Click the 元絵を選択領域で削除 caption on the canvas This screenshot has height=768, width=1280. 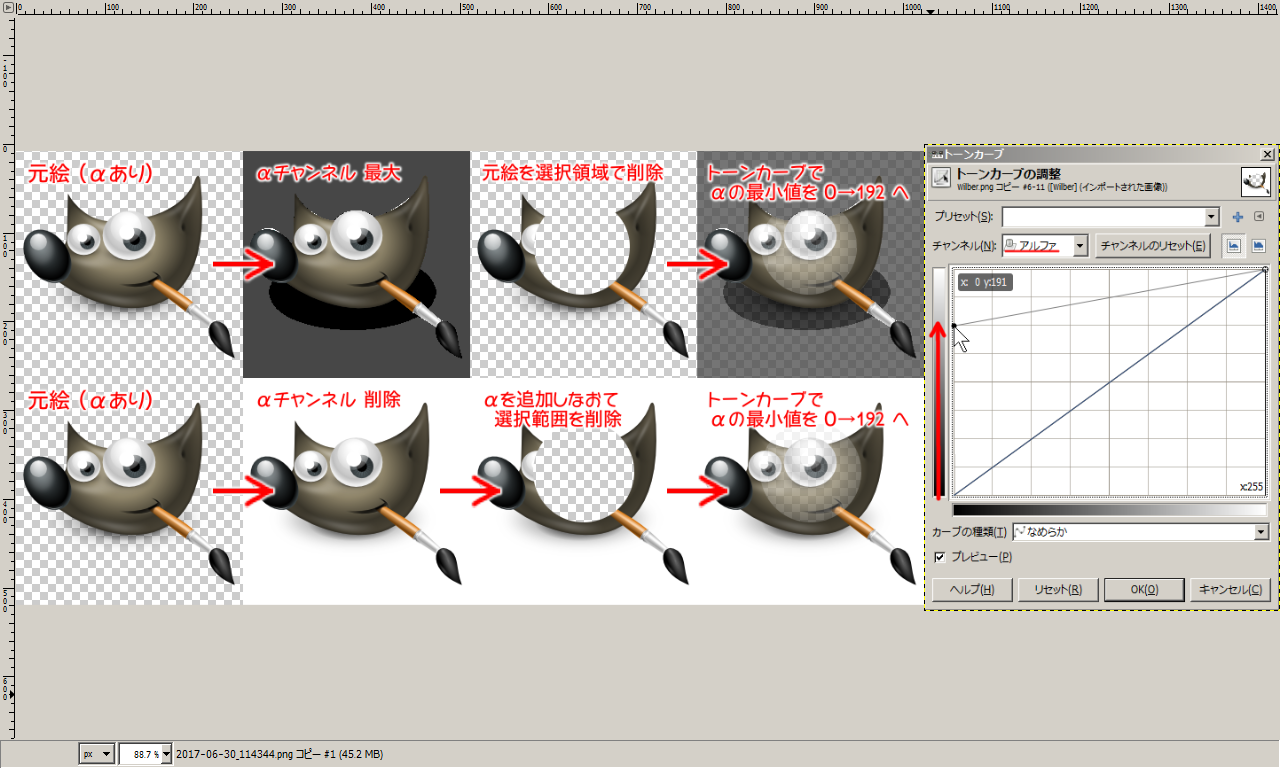(573, 173)
